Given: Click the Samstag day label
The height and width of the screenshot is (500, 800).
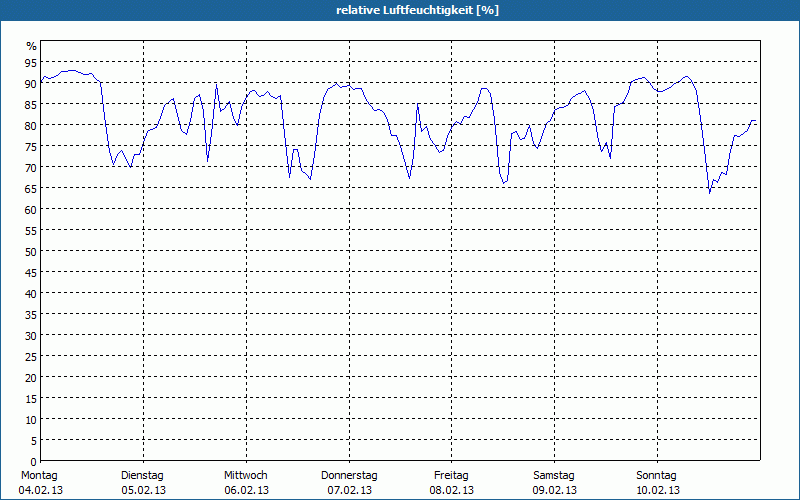Looking at the screenshot, I should point(554,476).
